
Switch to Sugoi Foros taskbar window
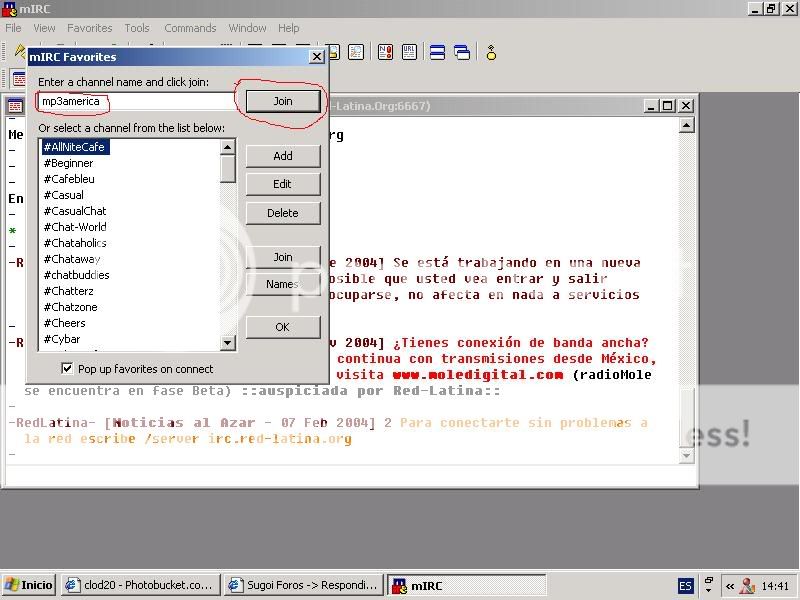[x=304, y=585]
